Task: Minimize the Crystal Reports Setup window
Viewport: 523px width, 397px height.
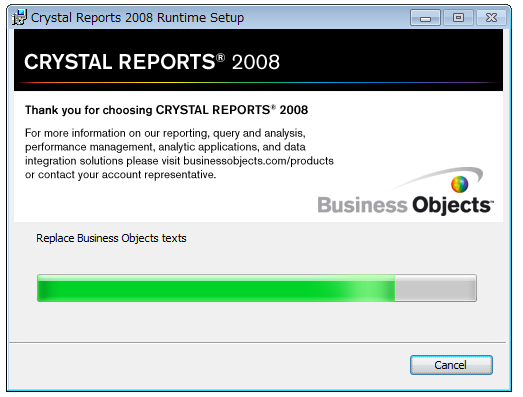Action: coord(425,17)
